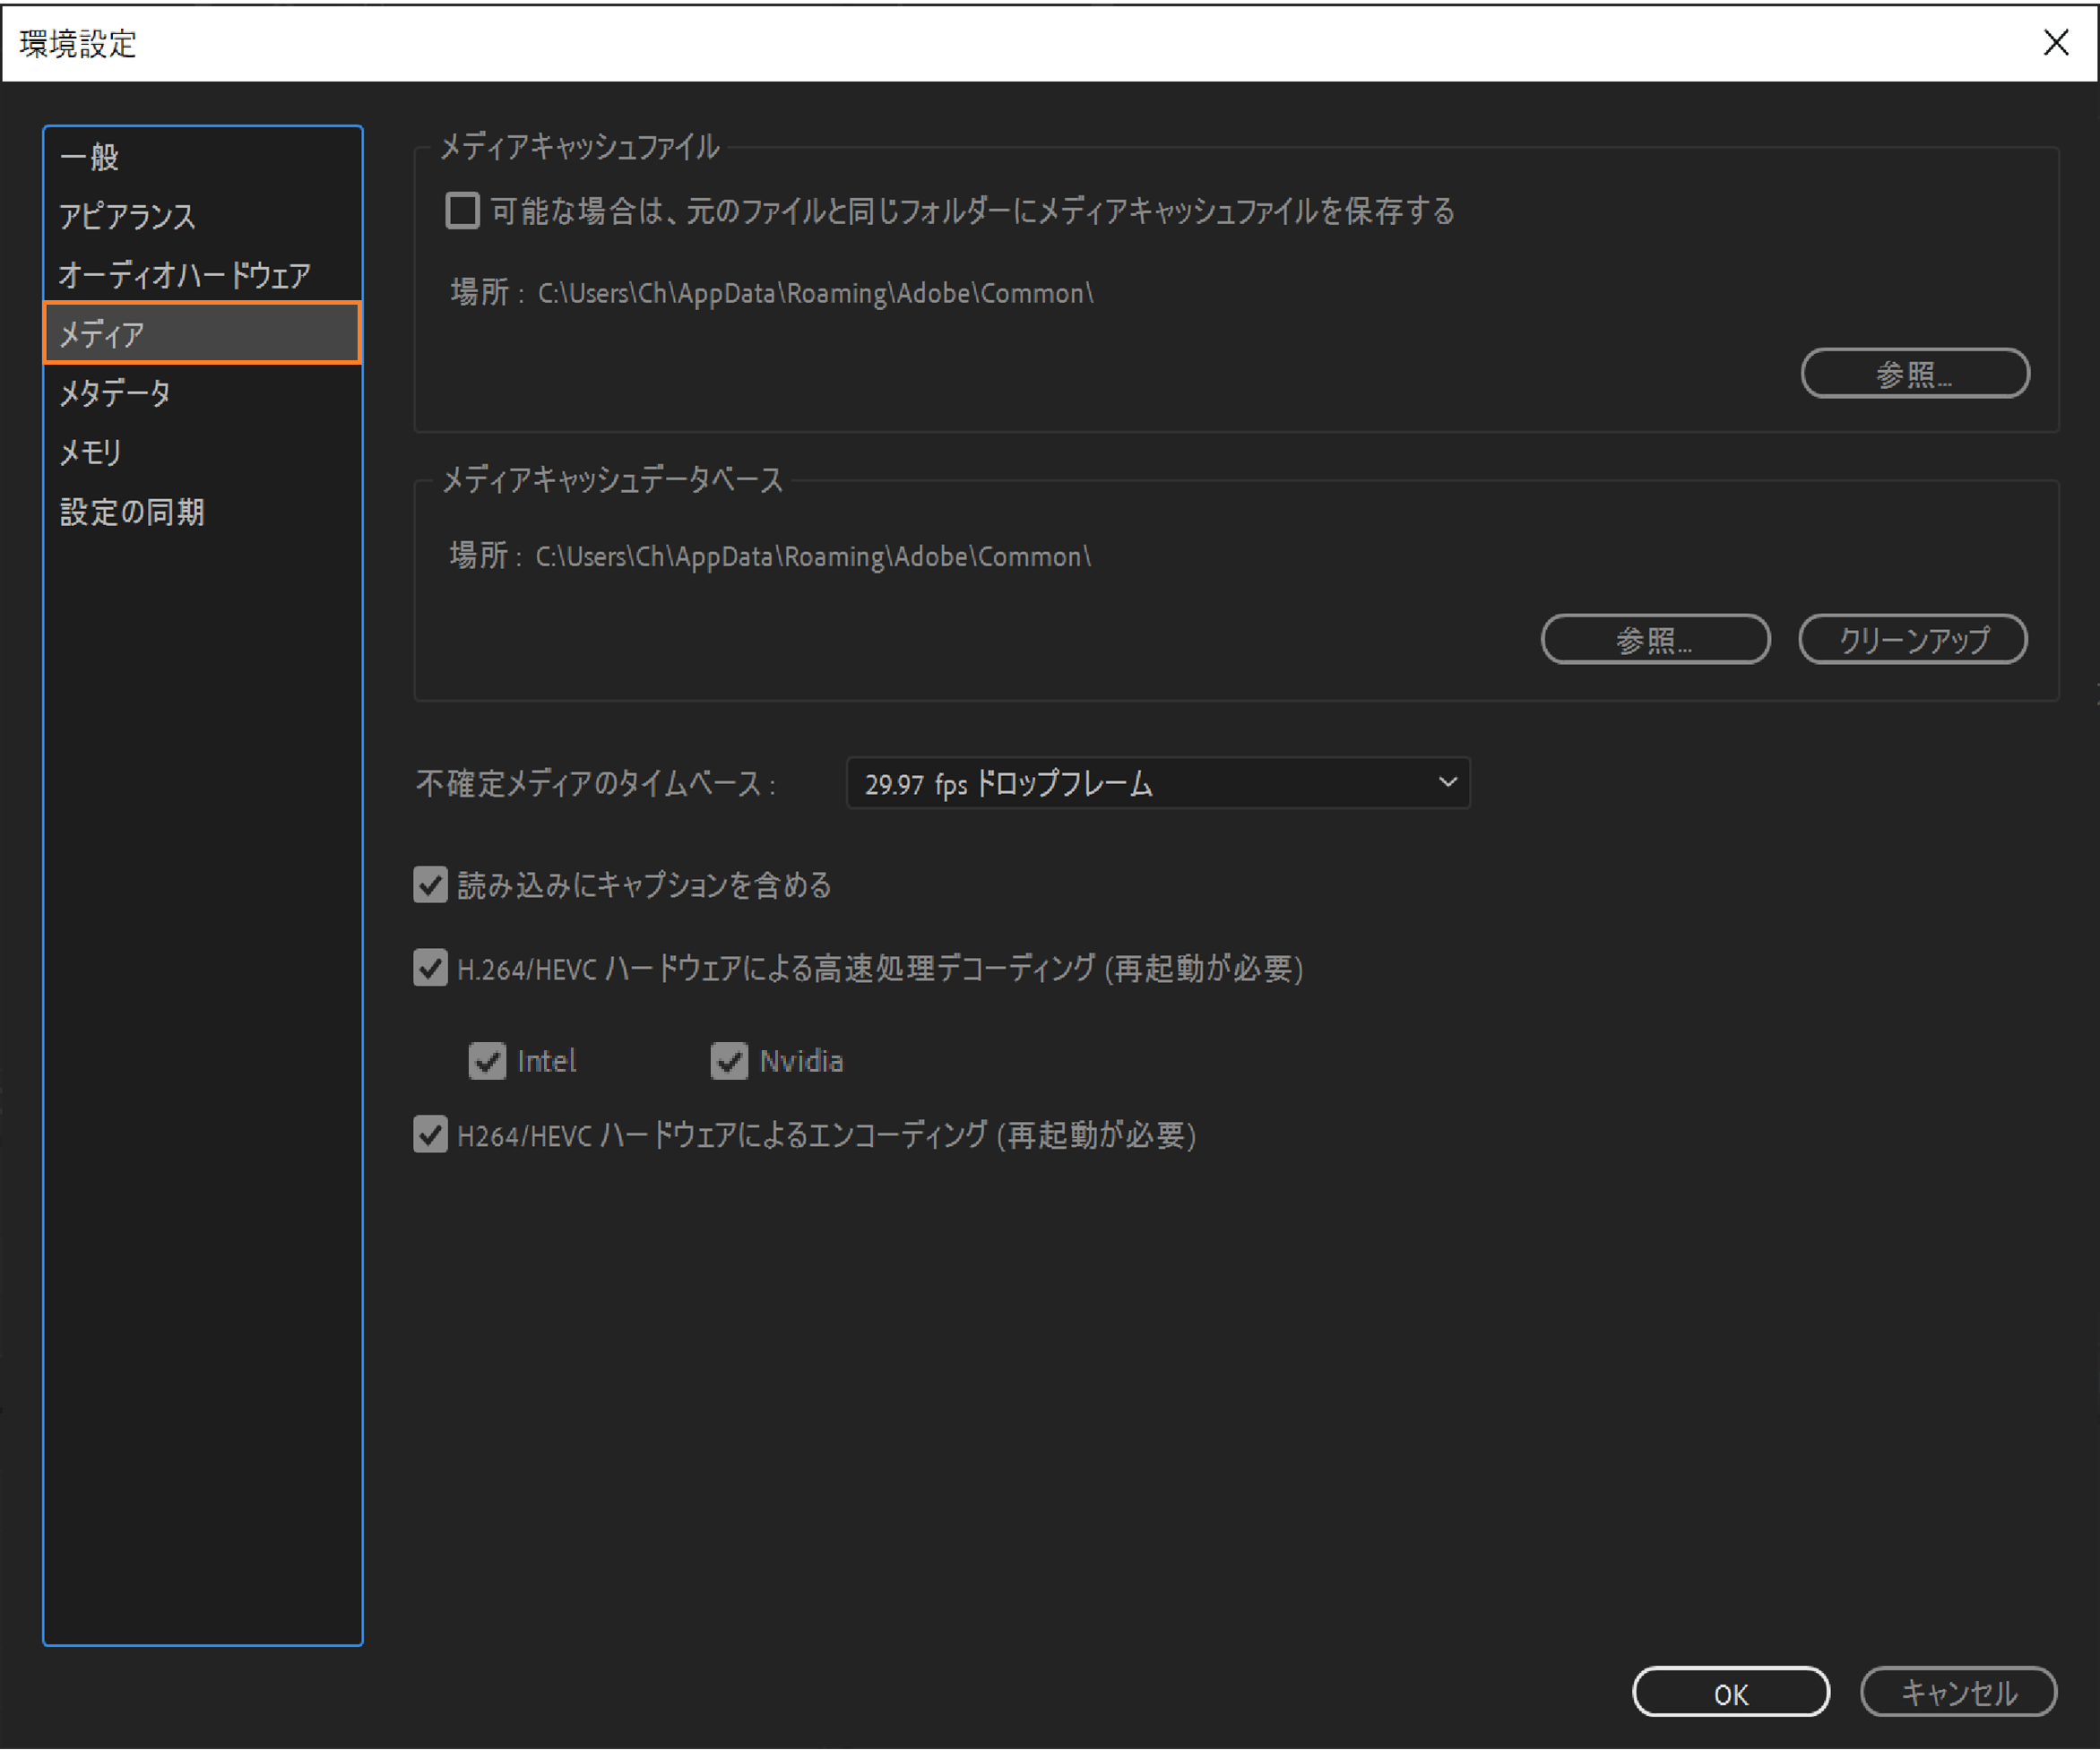Select 一般 in the preferences list
This screenshot has height=1750, width=2100.
click(90, 157)
